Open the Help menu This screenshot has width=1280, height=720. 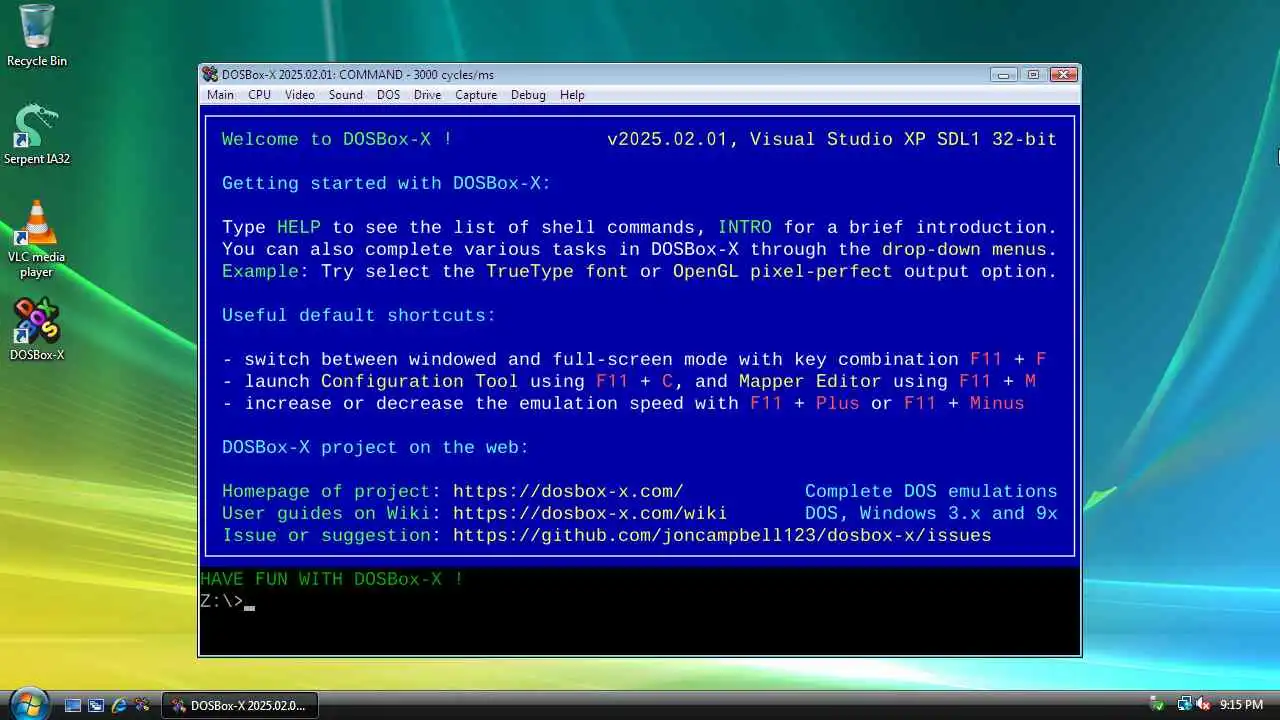pyautogui.click(x=572, y=95)
